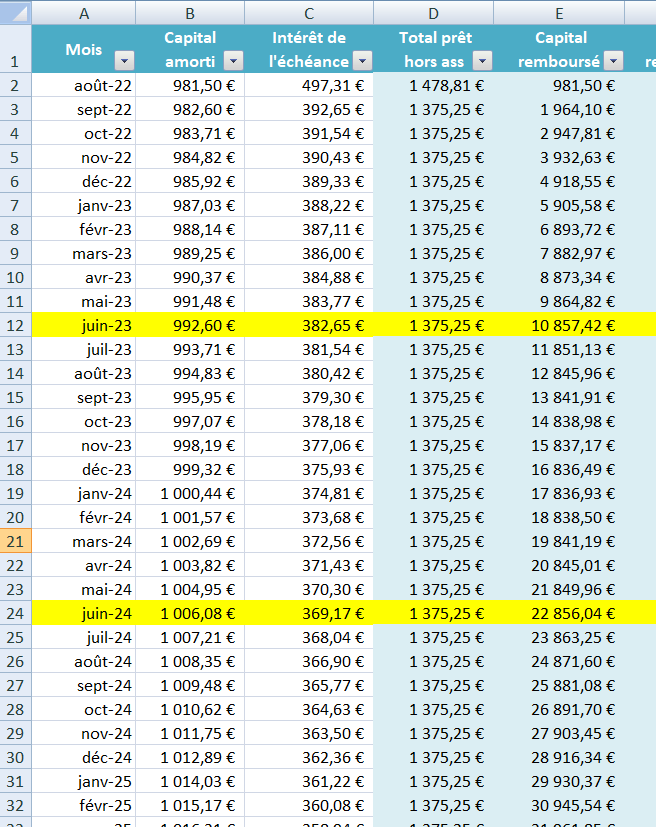
Task: Click cell '29 930,37 €'
Action: (559, 781)
